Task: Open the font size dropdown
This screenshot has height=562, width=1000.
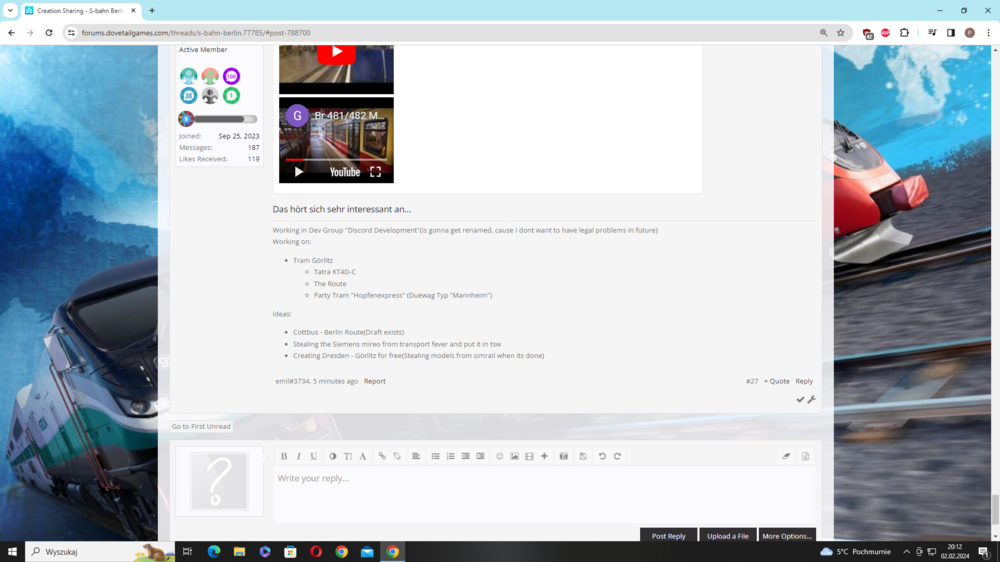Action: click(x=348, y=456)
